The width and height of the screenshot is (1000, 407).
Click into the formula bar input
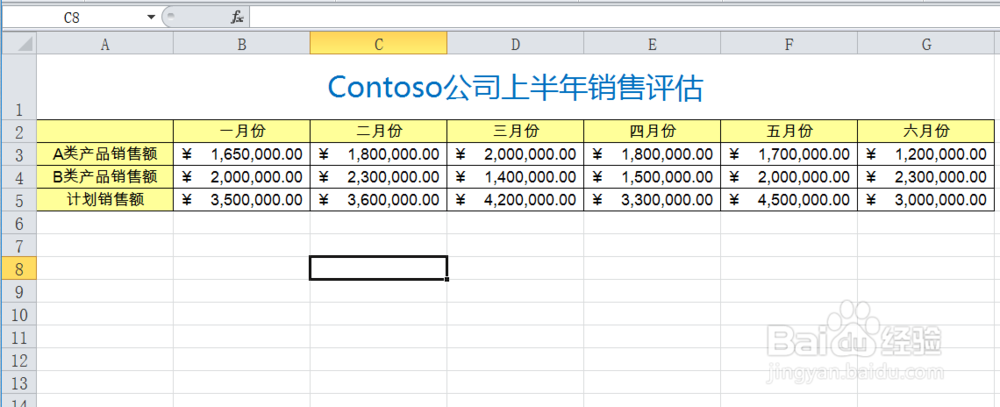pyautogui.click(x=624, y=17)
